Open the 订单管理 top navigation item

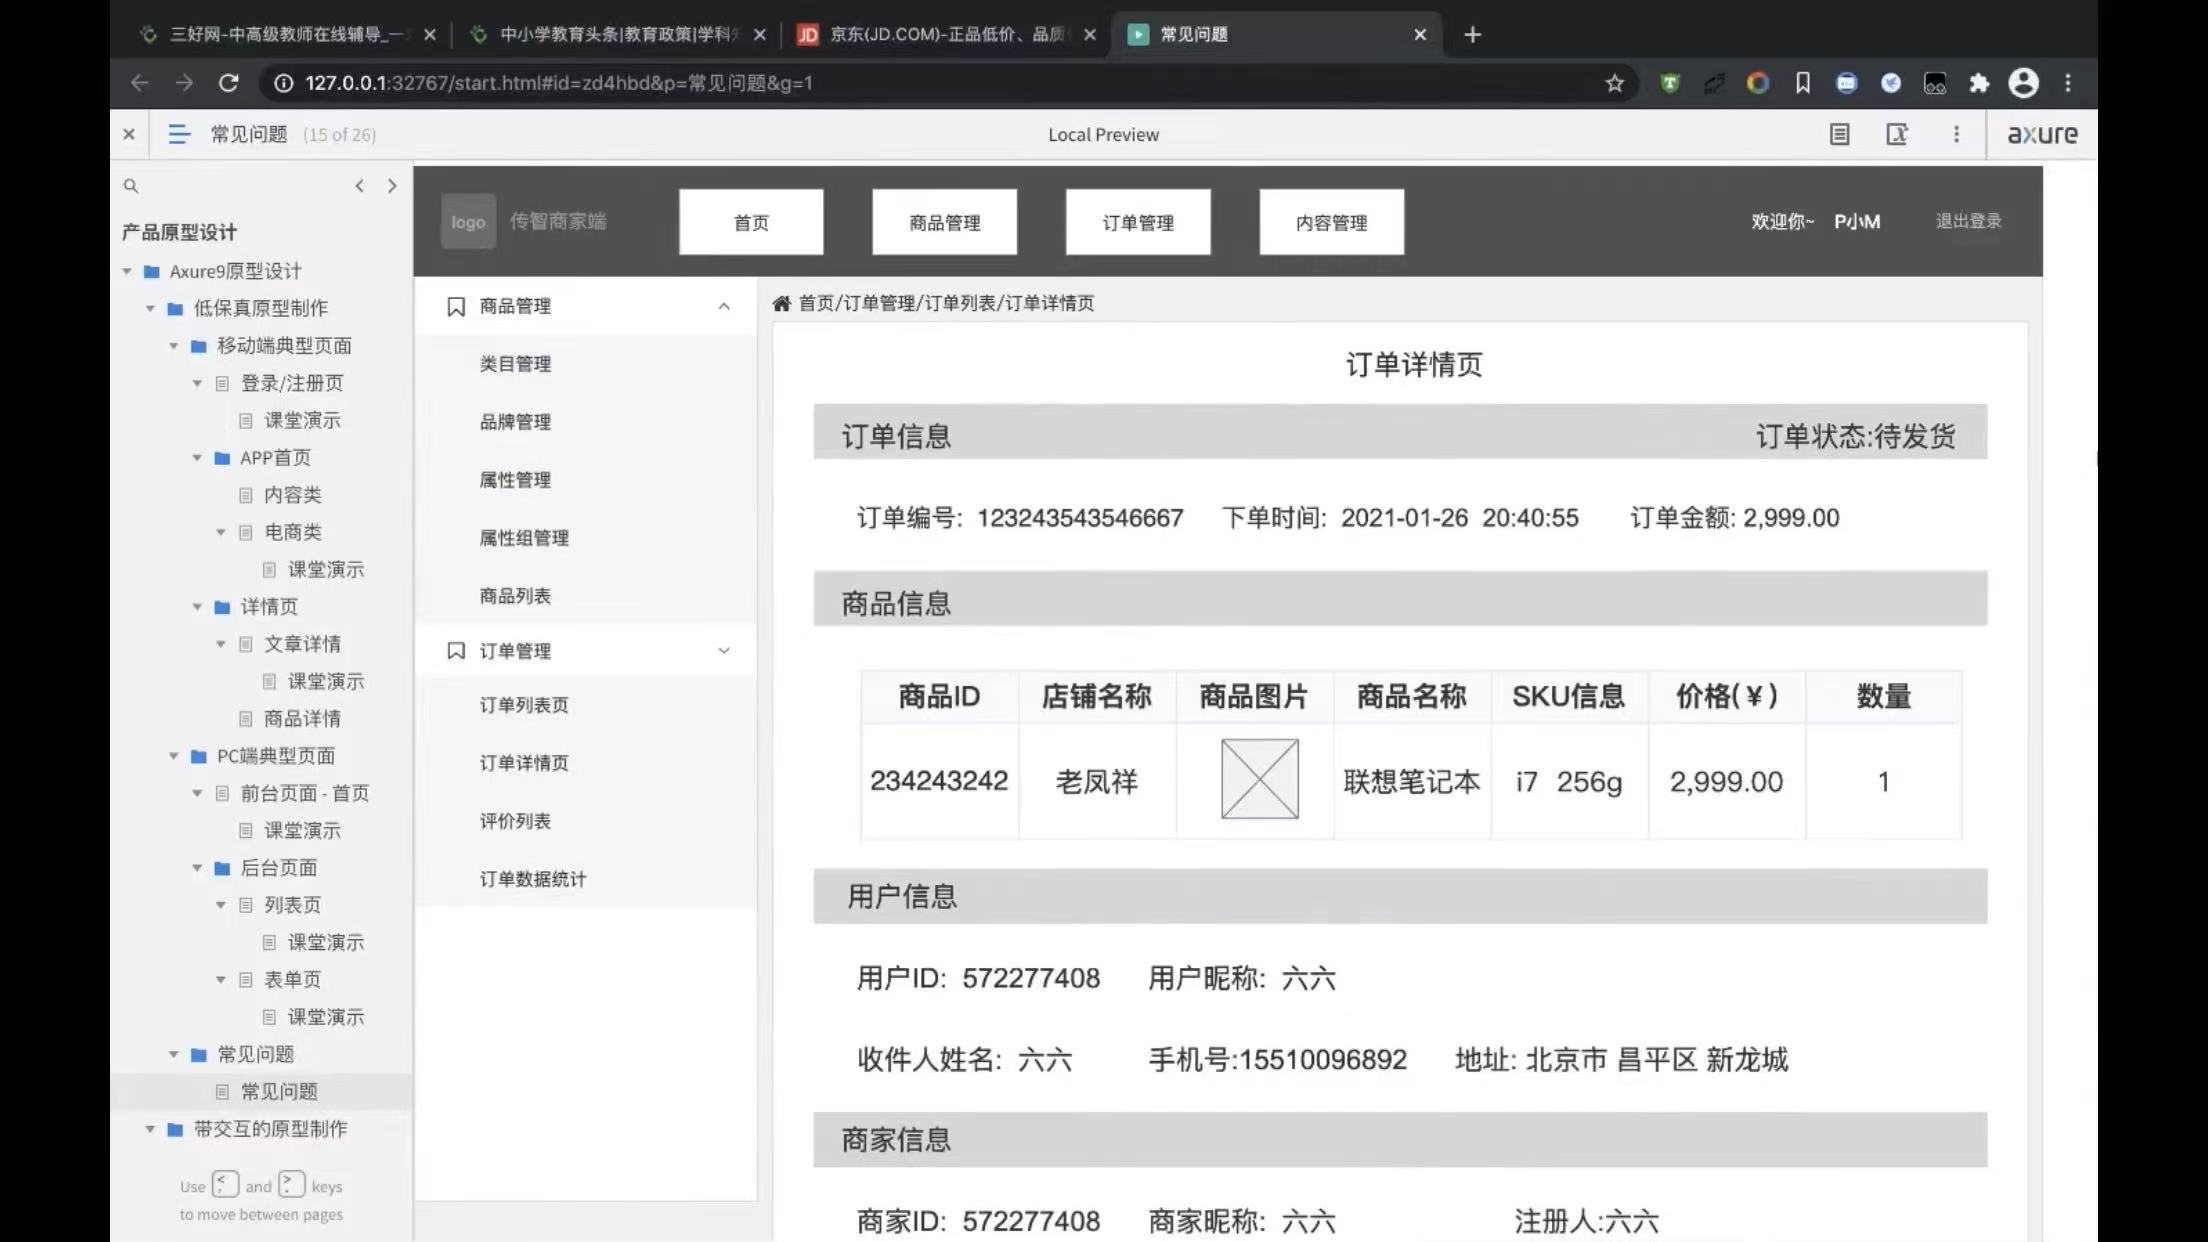tap(1138, 222)
